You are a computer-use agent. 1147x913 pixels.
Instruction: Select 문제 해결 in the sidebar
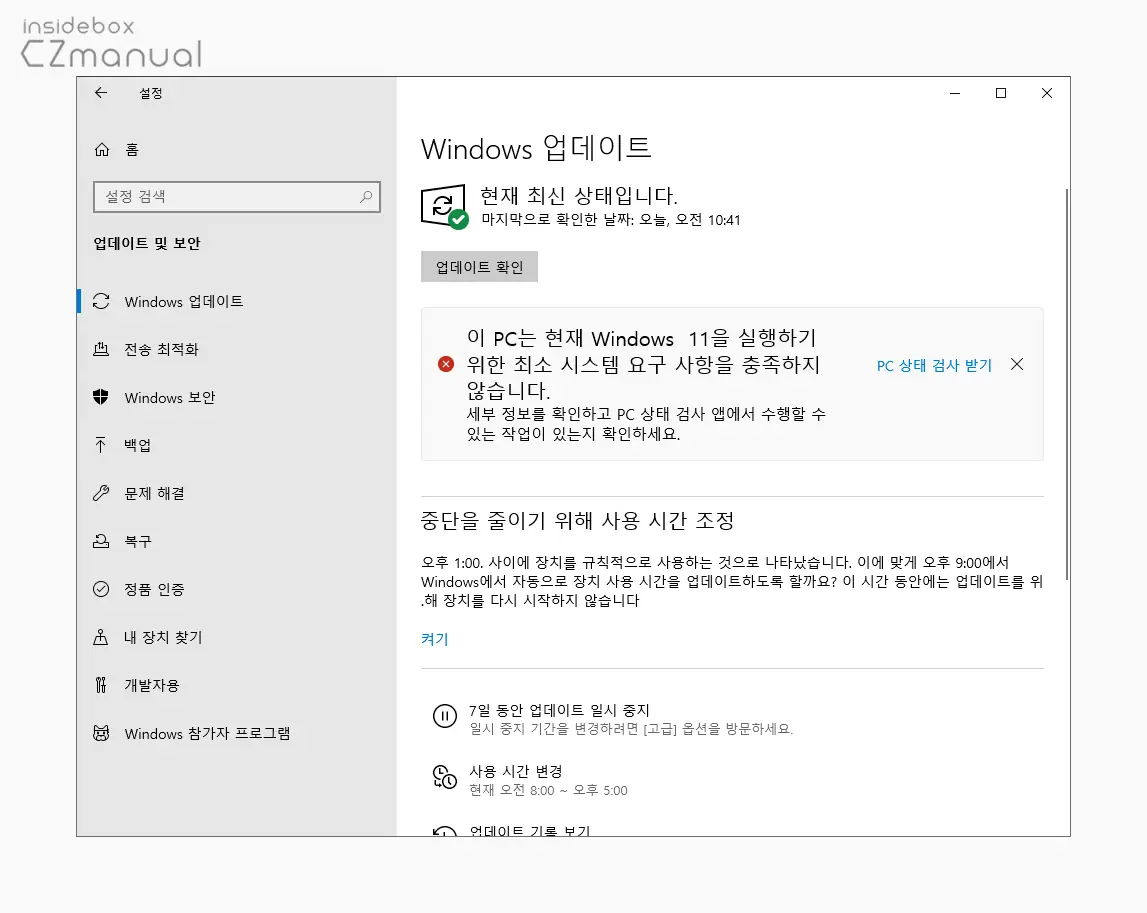coord(236,493)
